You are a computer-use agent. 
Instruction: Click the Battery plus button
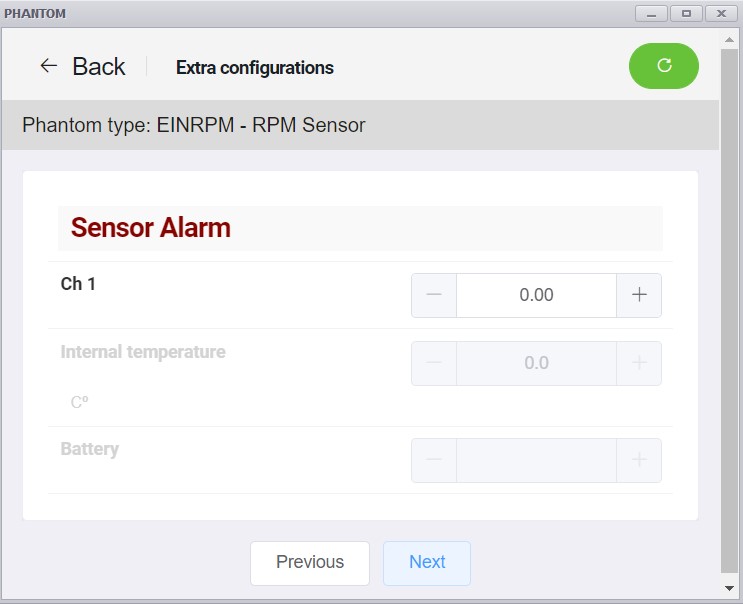coord(639,460)
